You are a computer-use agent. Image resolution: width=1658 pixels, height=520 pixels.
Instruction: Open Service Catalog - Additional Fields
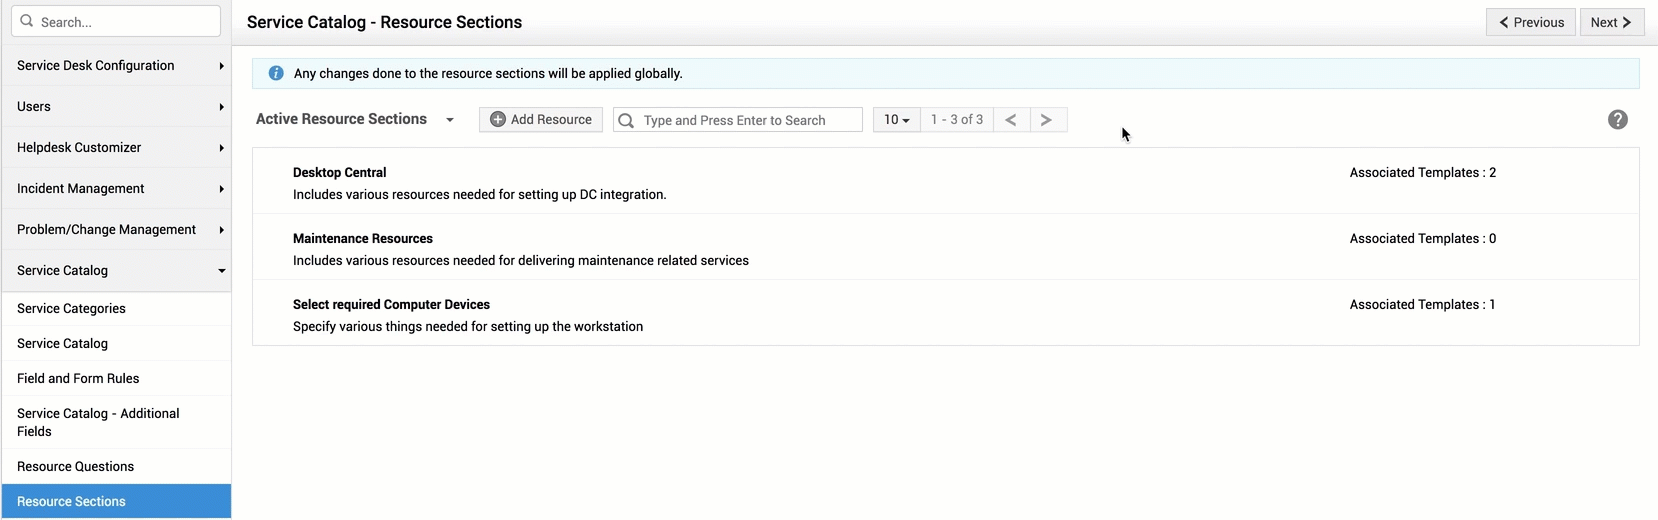coord(116,422)
